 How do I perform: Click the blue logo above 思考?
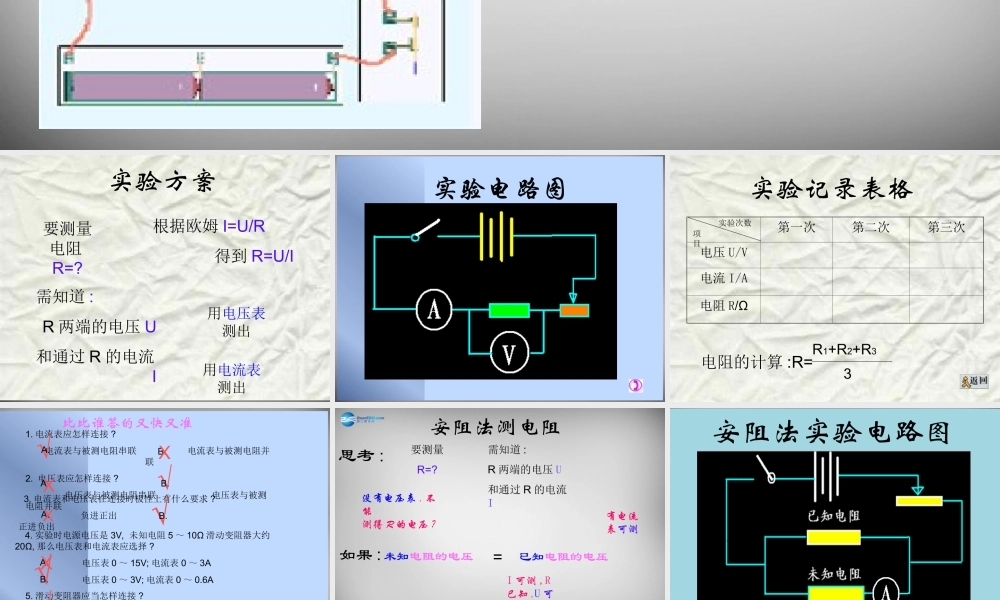point(362,418)
